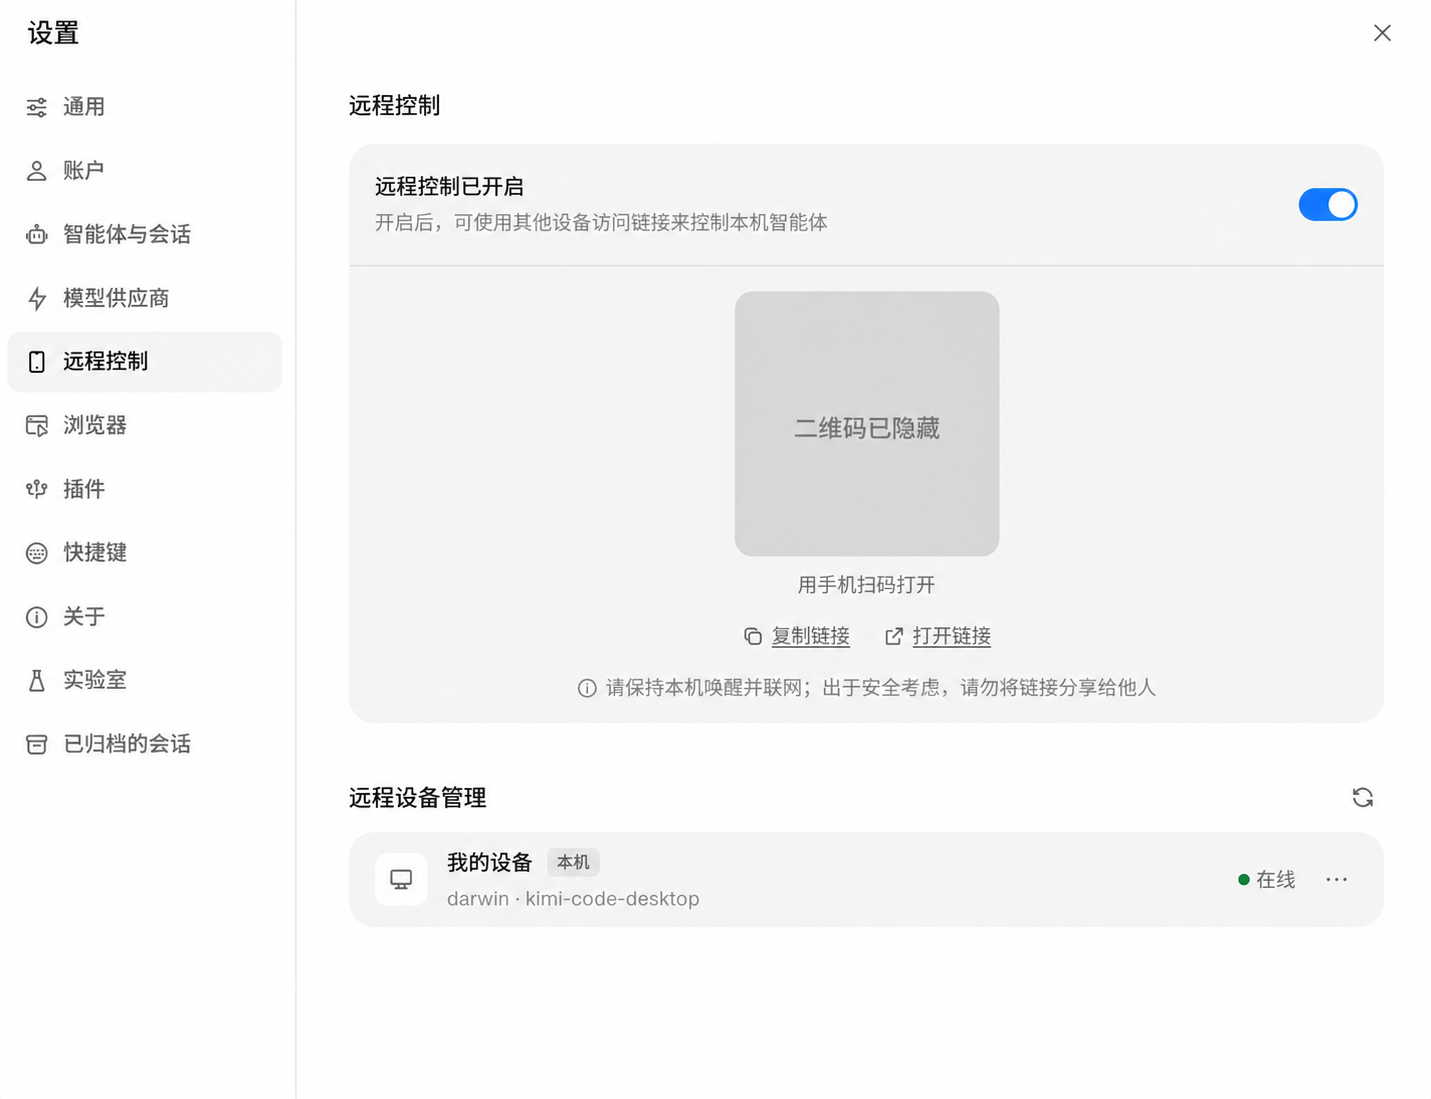Screen dimensions: 1431x1099
Task: Click the 在线 status indicator
Action: [1266, 879]
